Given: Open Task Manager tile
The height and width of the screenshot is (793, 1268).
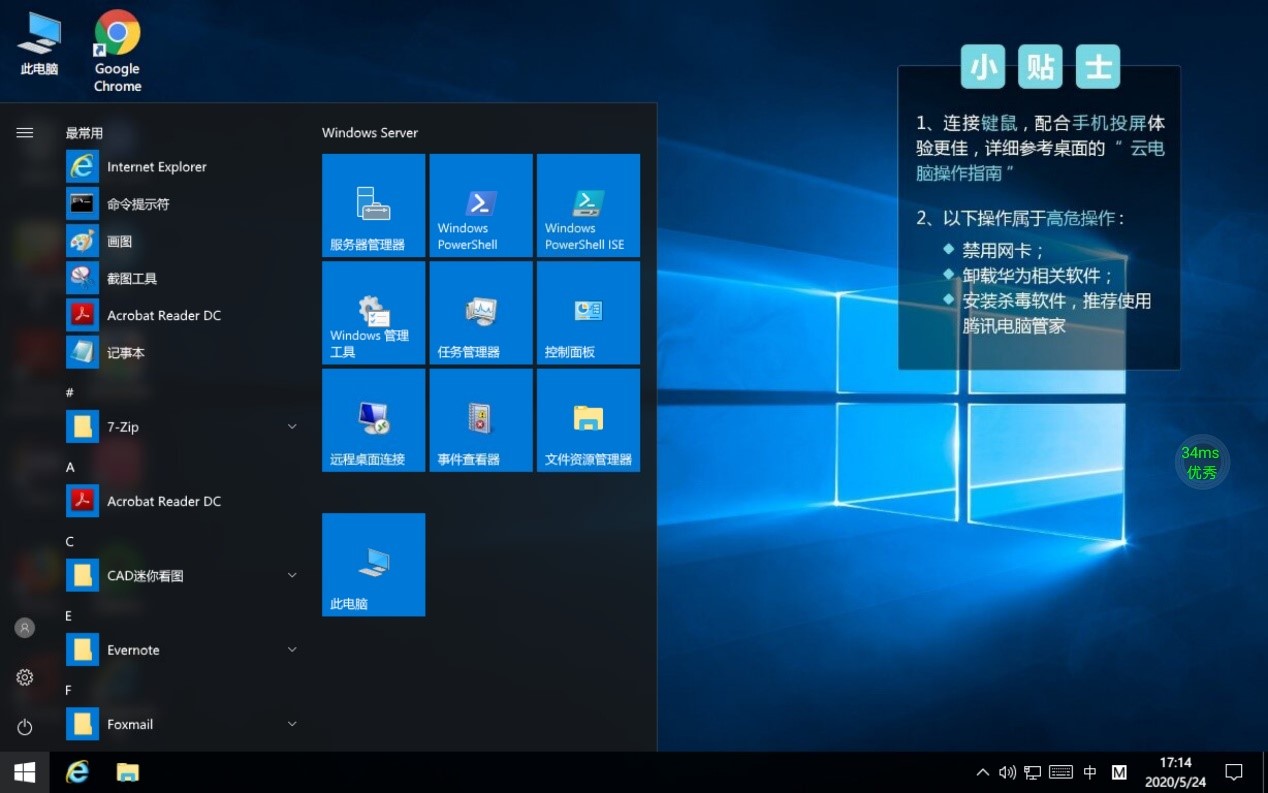Looking at the screenshot, I should click(x=480, y=312).
